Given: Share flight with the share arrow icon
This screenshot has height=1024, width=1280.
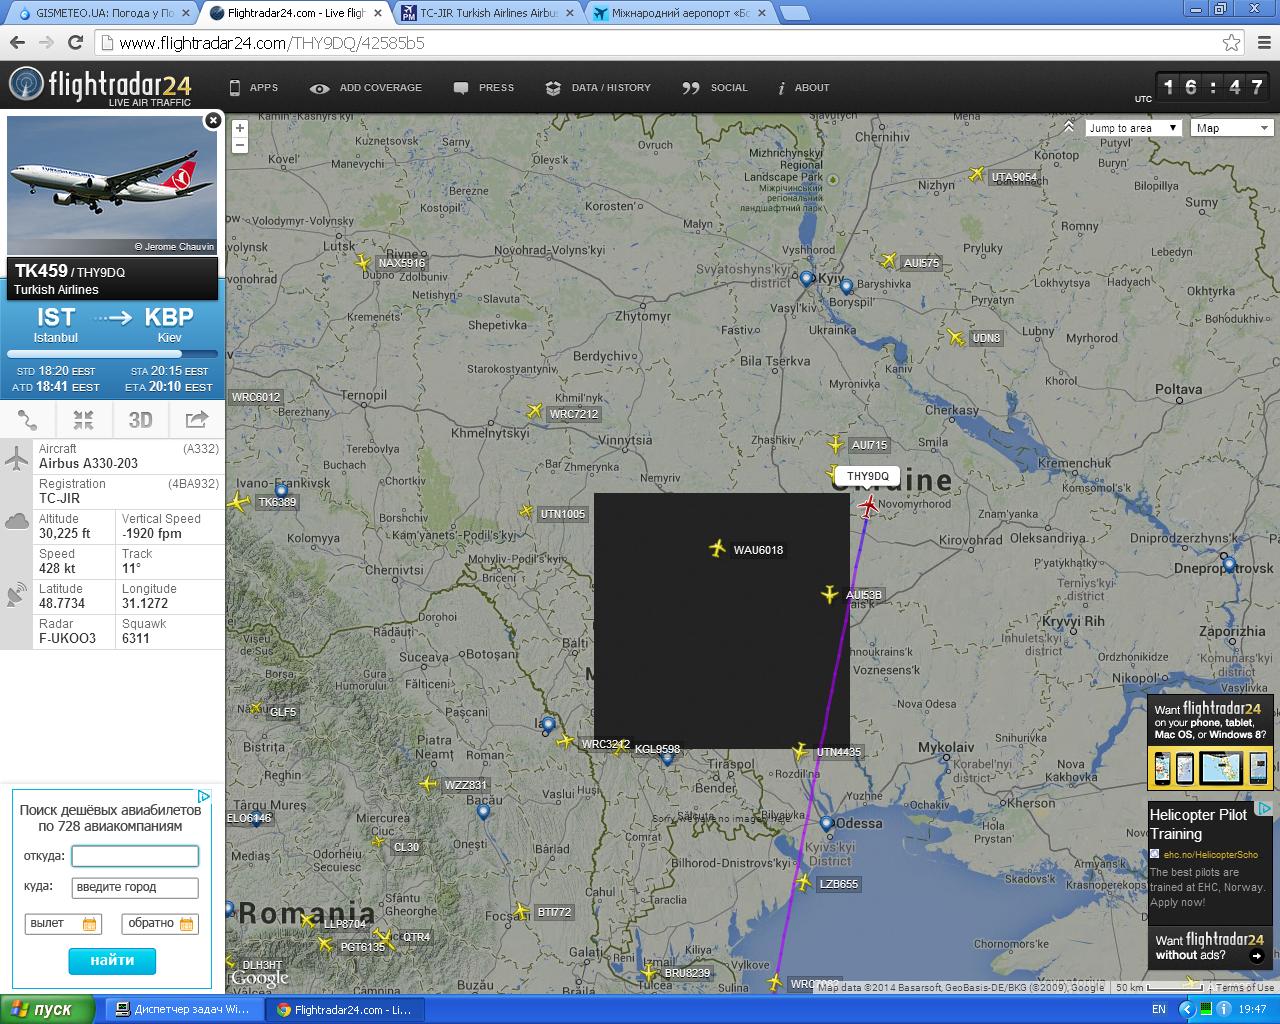Looking at the screenshot, I should (196, 420).
